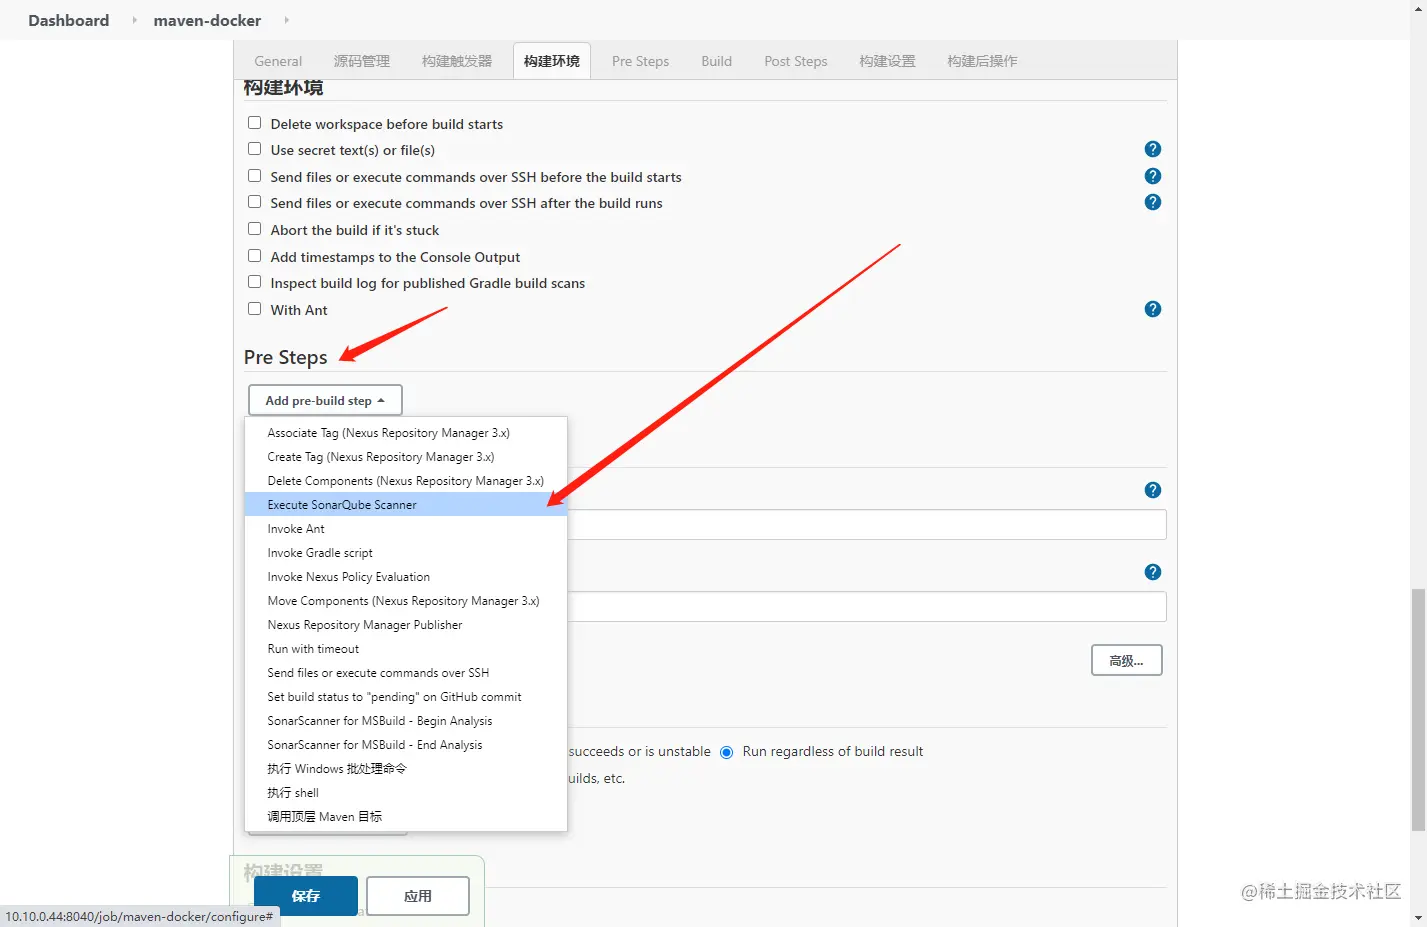1427x927 pixels.
Task: Select 调用顶层 Maven 目标
Action: [x=406, y=817]
